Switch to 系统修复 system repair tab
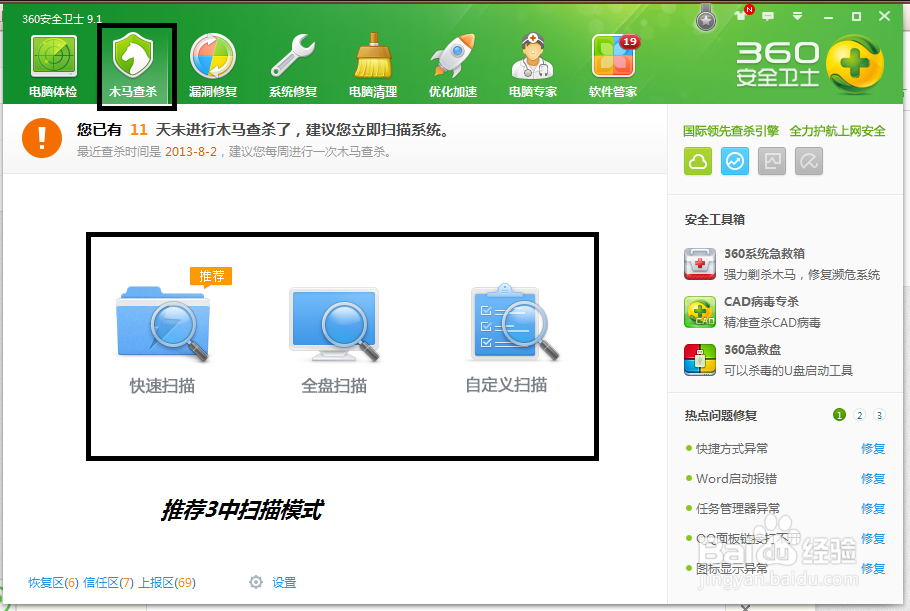910x611 pixels. (x=293, y=66)
